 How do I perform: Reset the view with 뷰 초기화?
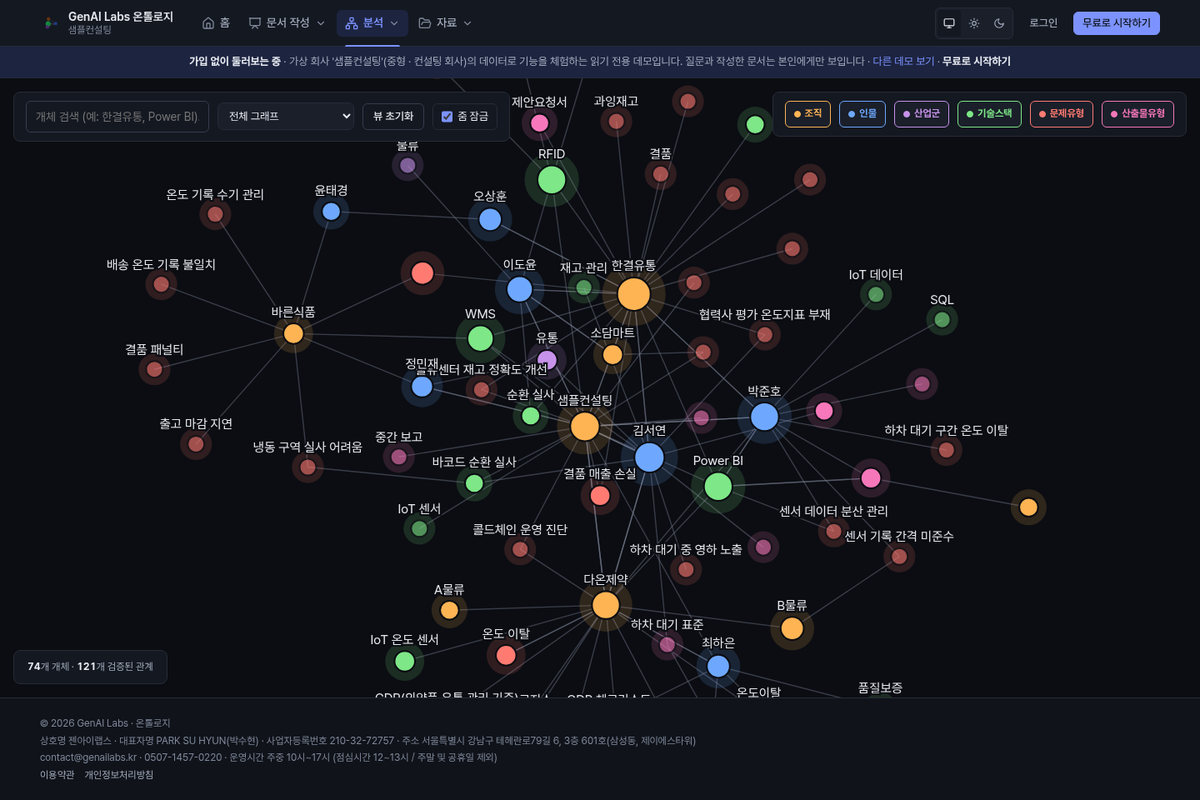point(393,116)
